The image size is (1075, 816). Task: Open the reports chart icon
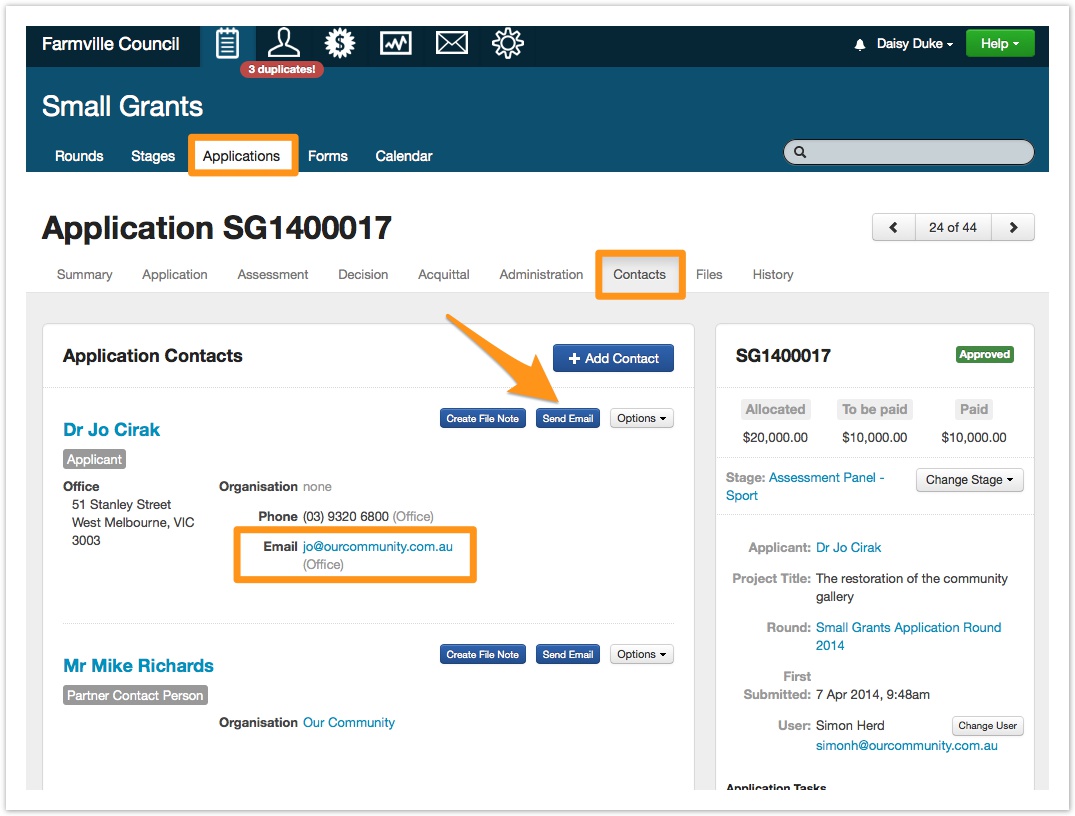point(396,44)
